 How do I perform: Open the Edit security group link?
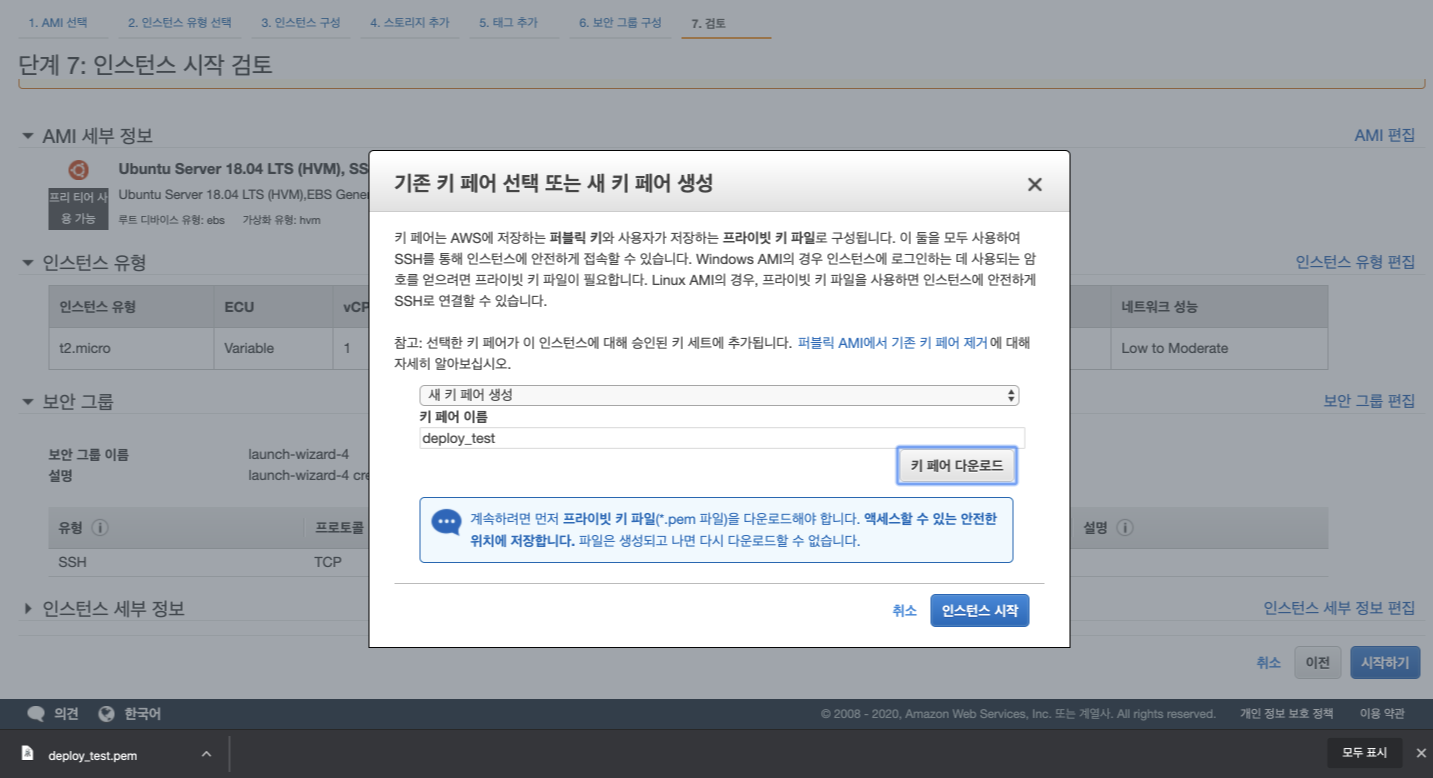[x=1369, y=401]
